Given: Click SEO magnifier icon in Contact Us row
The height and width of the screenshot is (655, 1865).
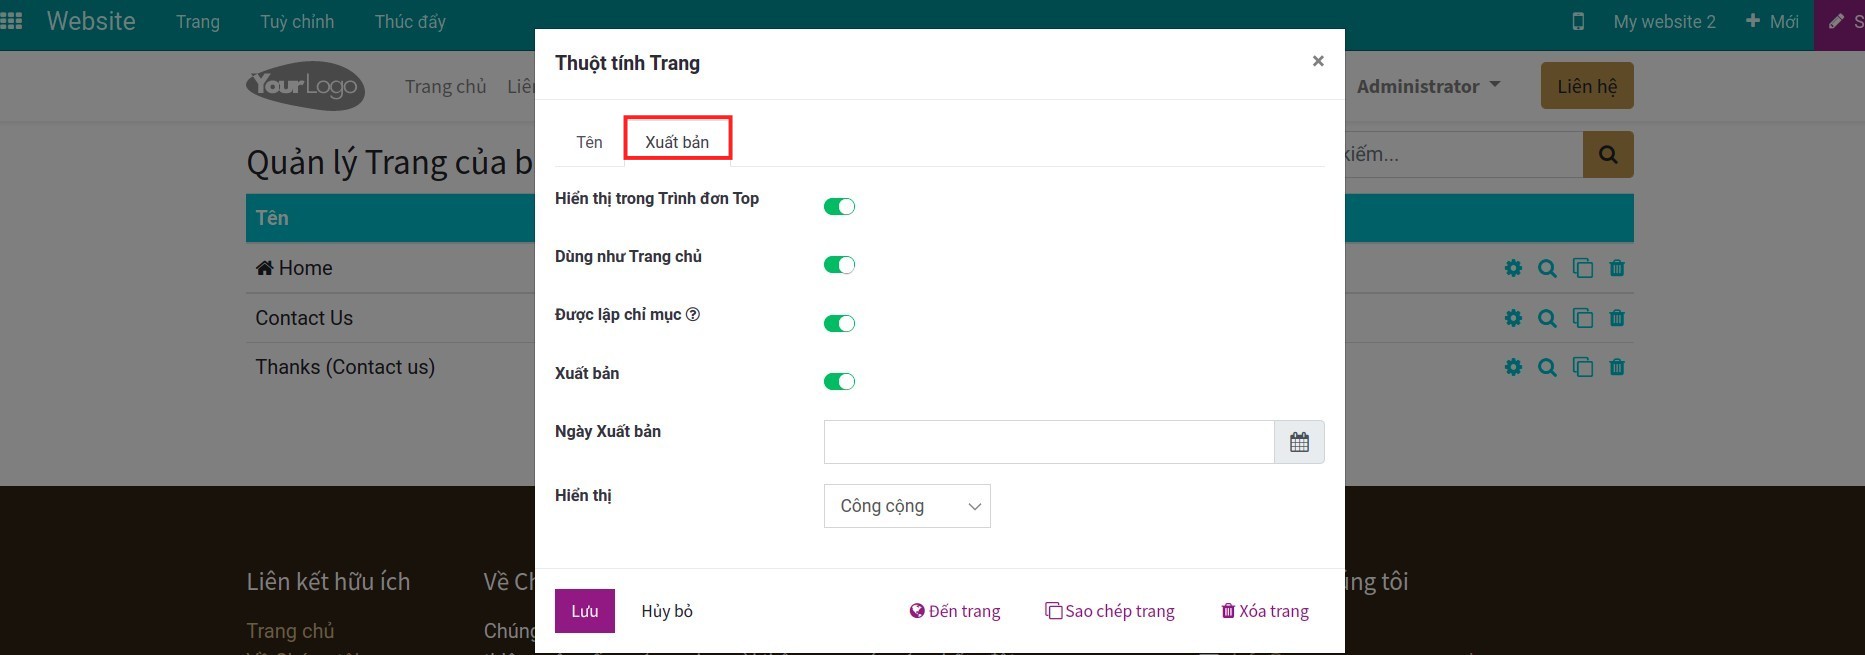Looking at the screenshot, I should coord(1547,318).
